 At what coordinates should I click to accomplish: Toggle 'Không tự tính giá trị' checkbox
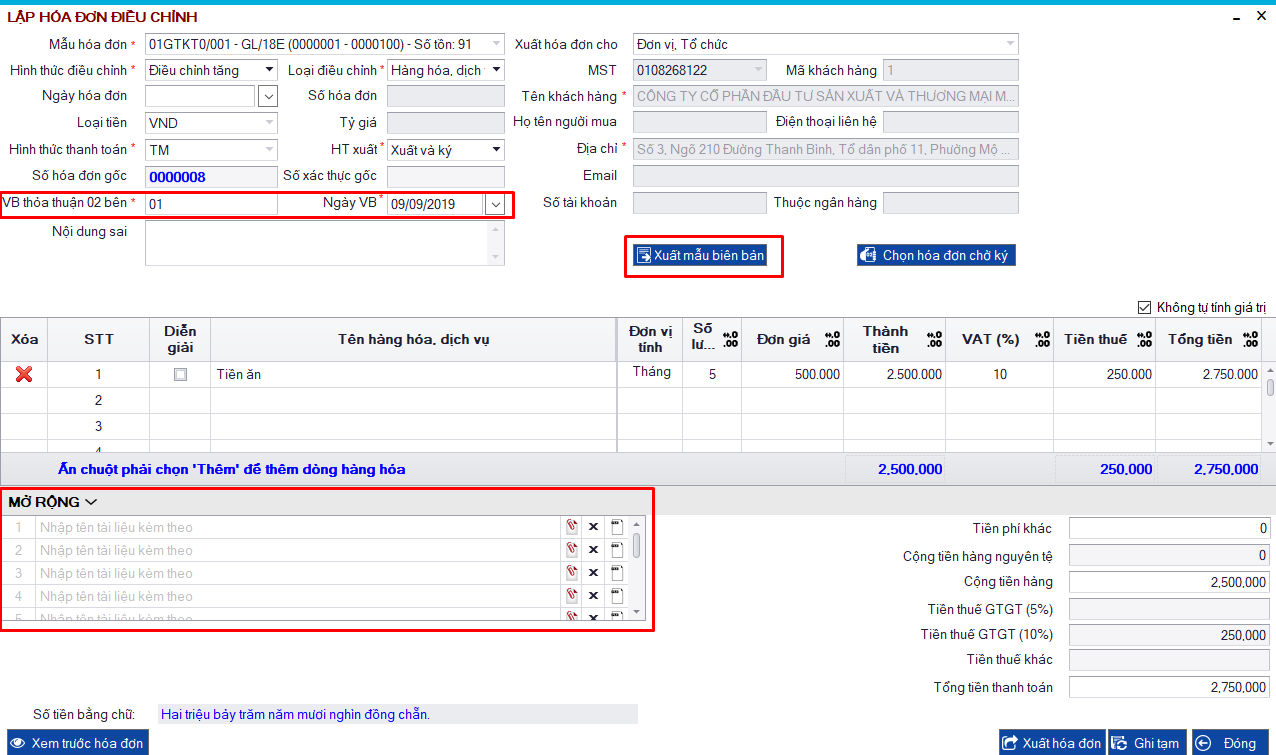[1145, 308]
